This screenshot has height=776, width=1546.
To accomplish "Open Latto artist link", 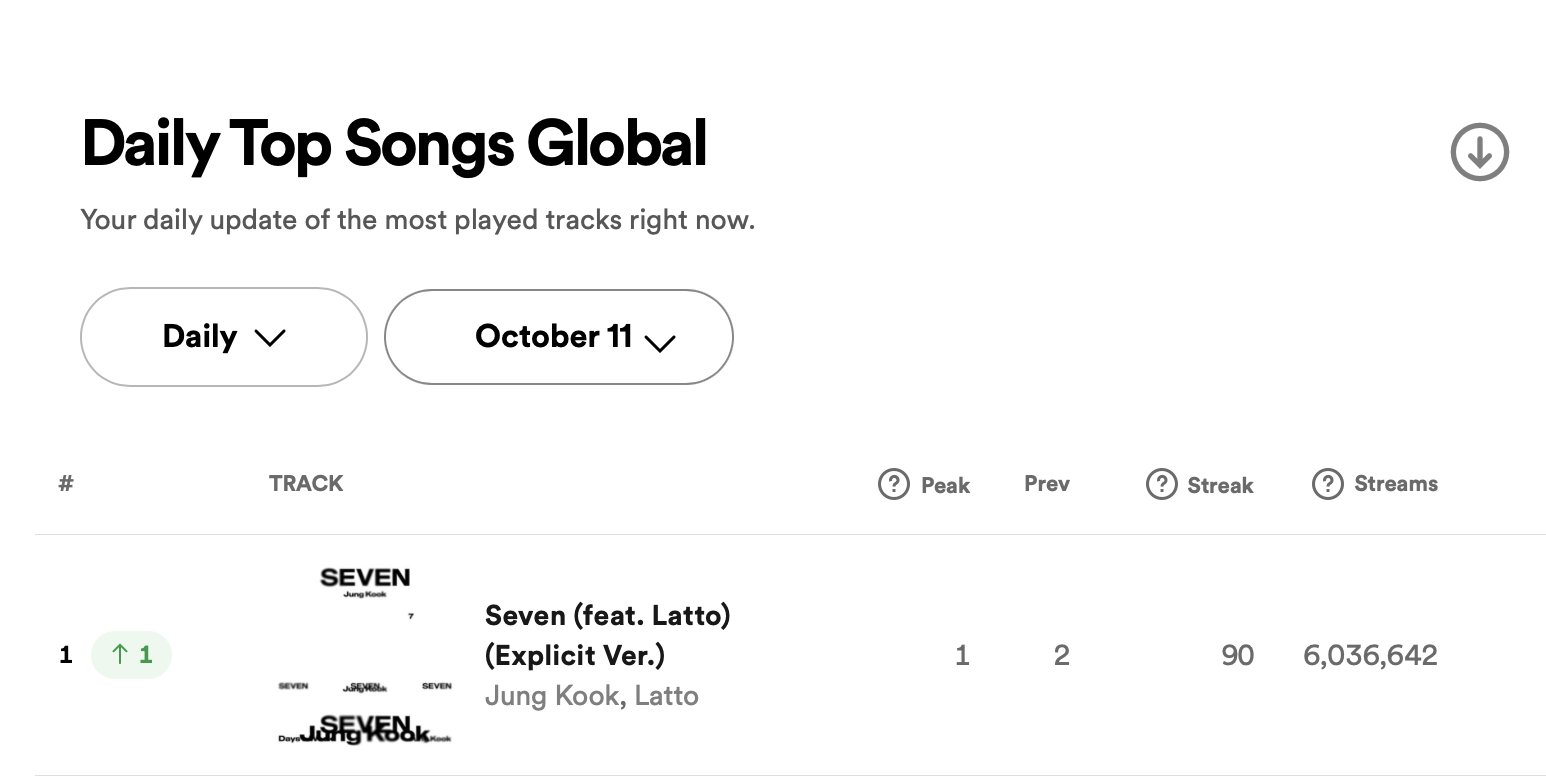I will pos(666,696).
